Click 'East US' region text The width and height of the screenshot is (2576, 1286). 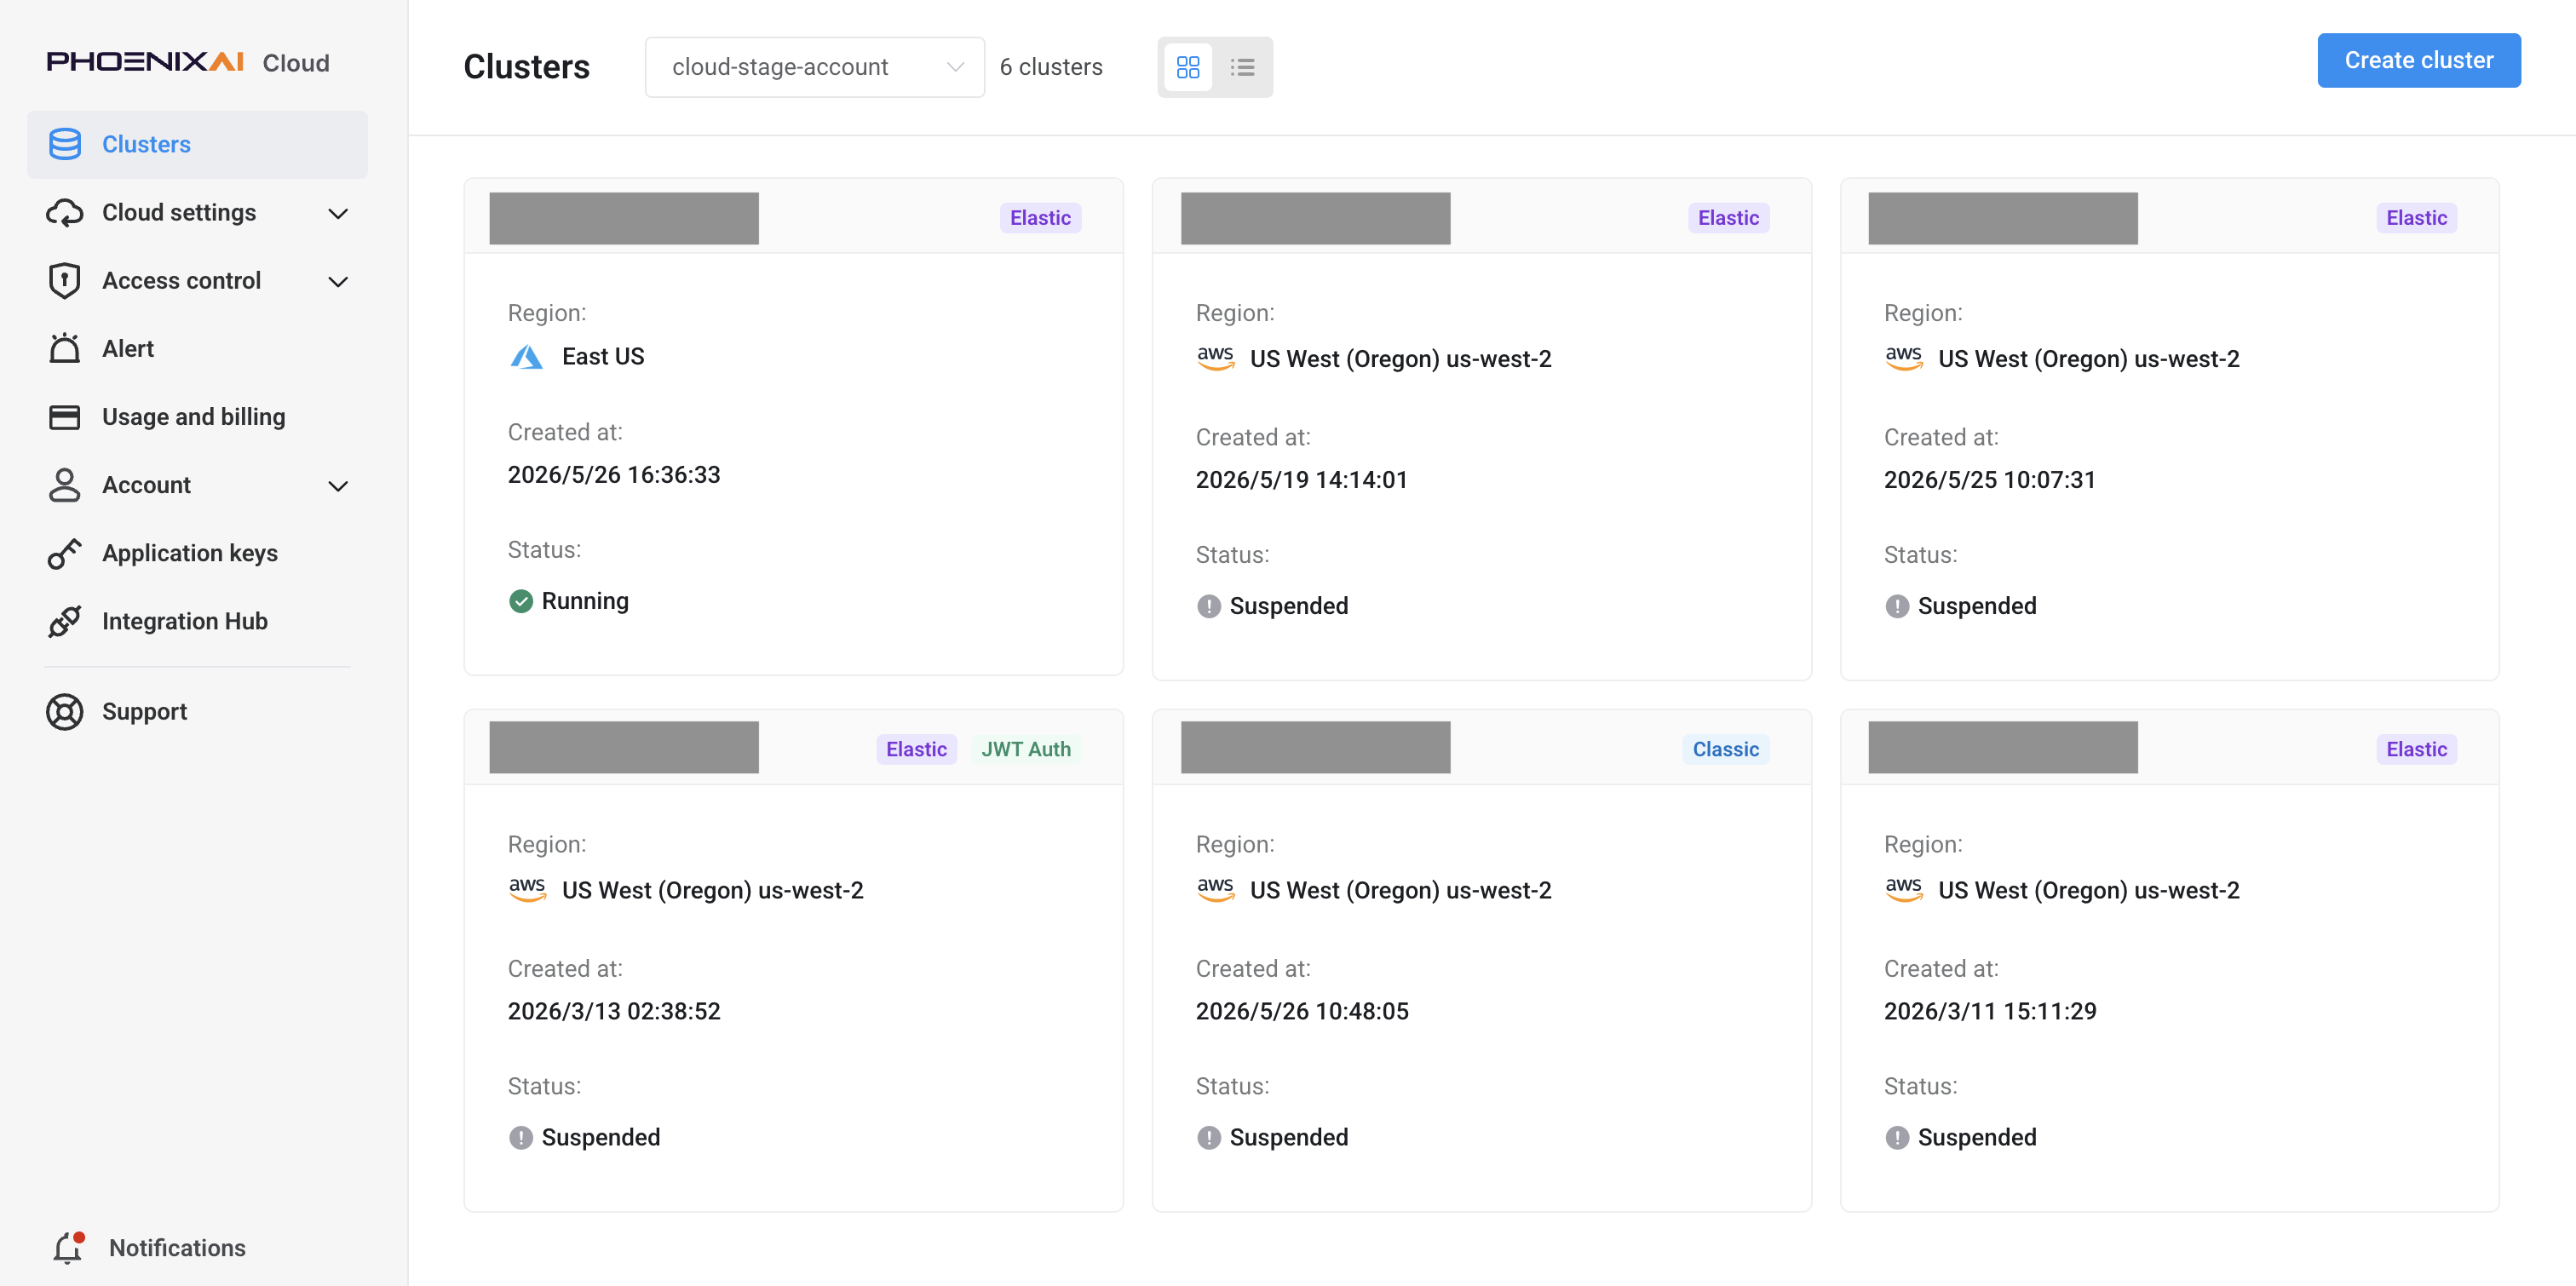603,356
